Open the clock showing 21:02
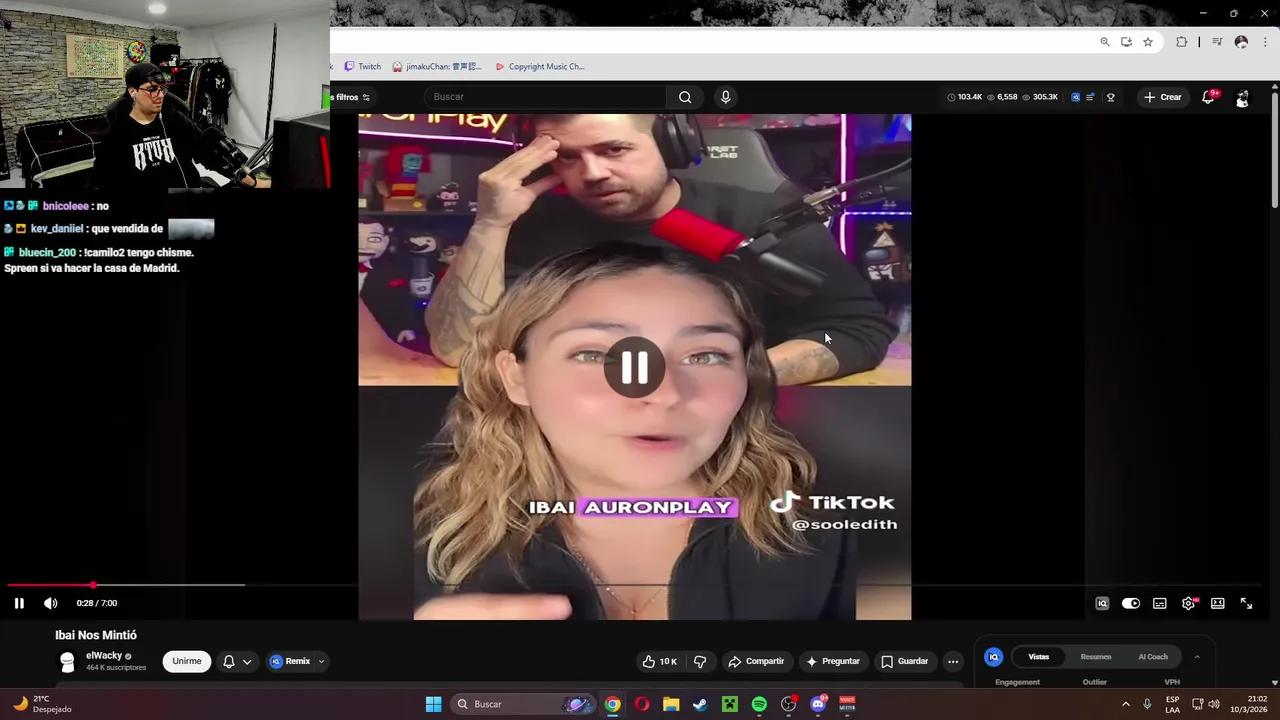The height and width of the screenshot is (720, 1280). point(1249,704)
